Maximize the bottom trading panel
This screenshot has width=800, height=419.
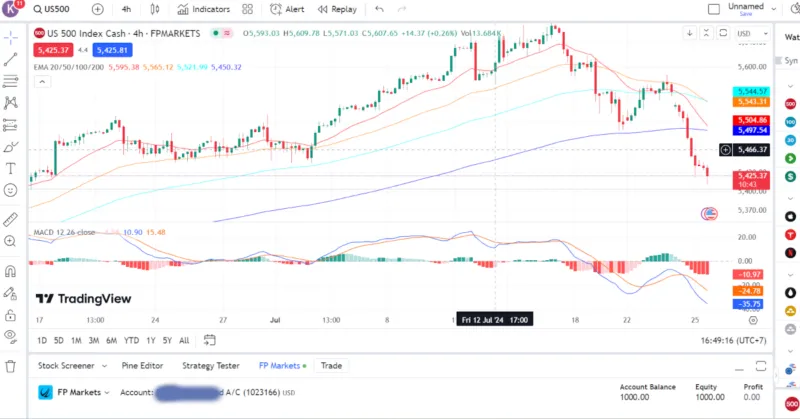tap(761, 366)
